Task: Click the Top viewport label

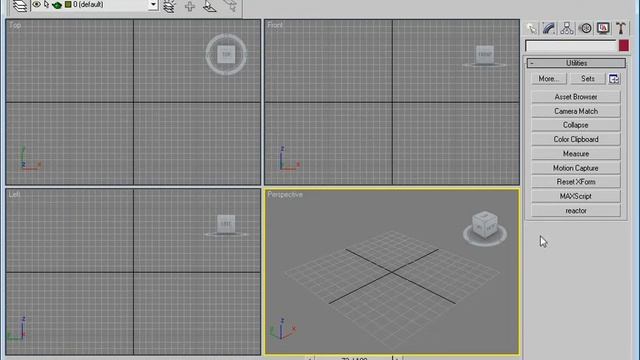Action: click(x=15, y=25)
